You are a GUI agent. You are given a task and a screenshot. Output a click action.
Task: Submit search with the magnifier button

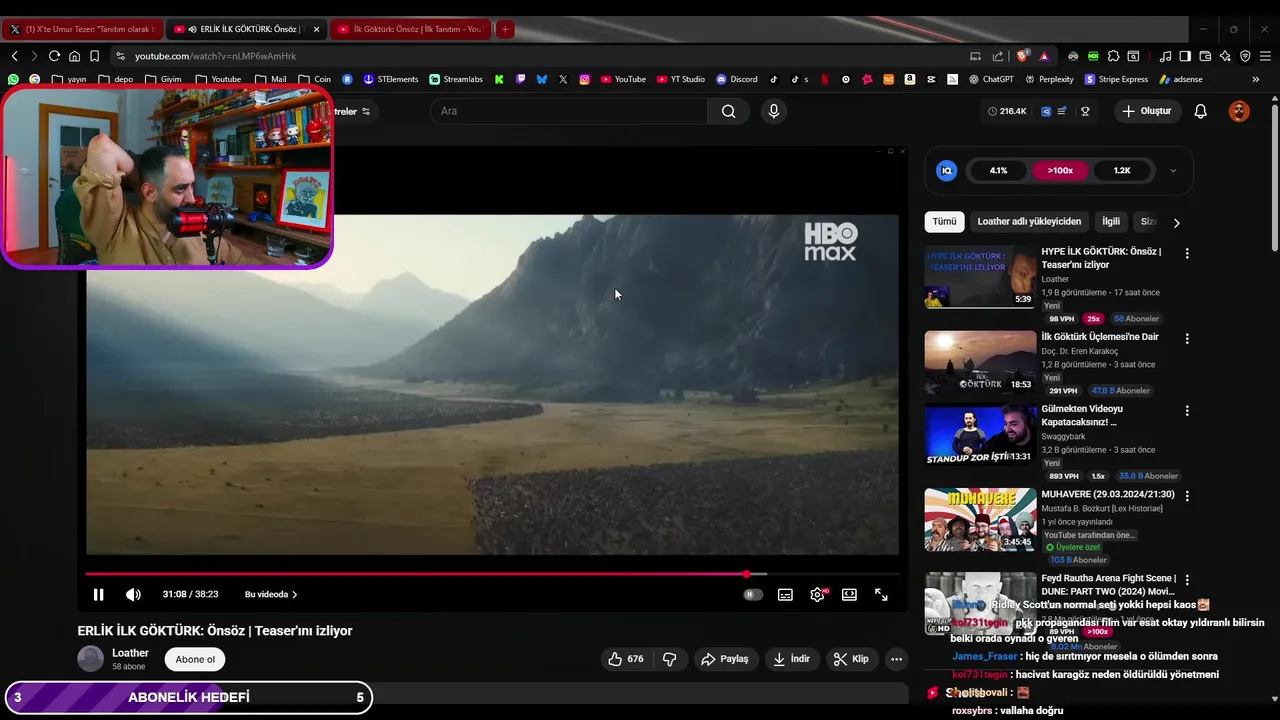click(x=729, y=111)
